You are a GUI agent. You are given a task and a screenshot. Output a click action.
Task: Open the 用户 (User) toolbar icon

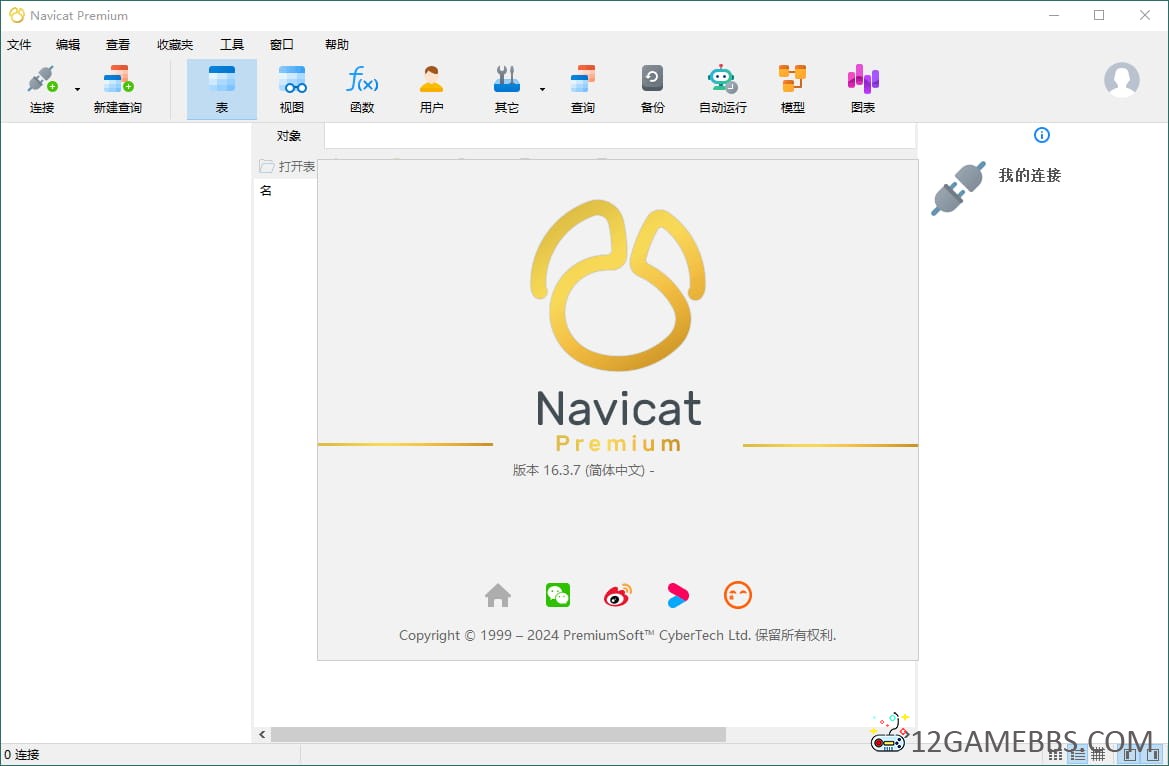tap(431, 90)
